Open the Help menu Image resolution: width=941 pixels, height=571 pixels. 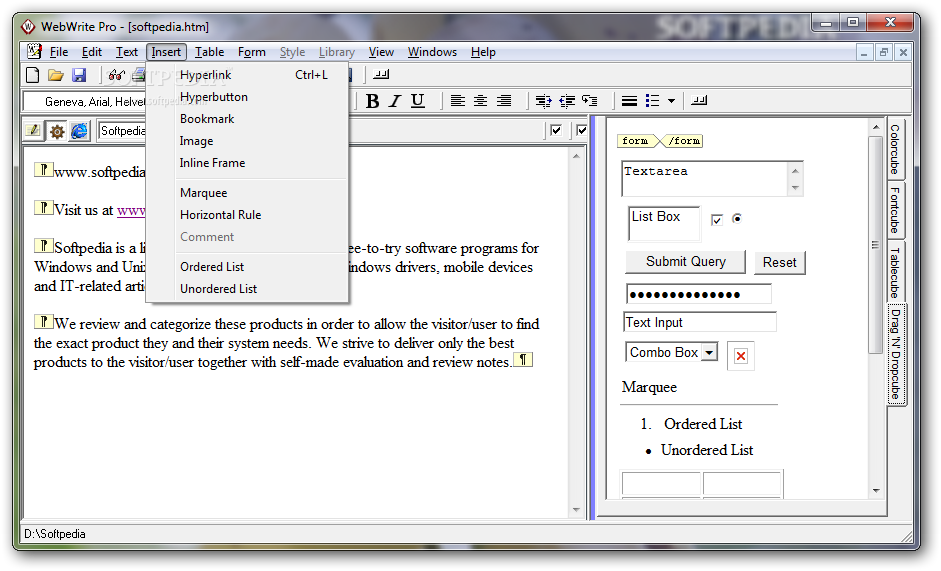483,52
